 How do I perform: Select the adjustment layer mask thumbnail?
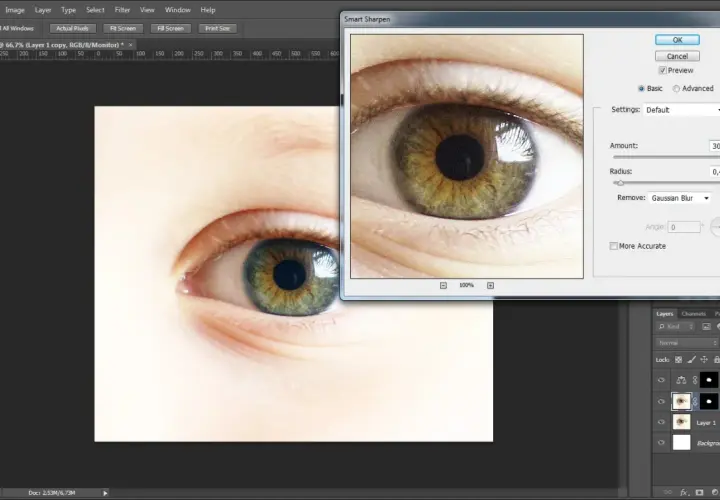709,380
